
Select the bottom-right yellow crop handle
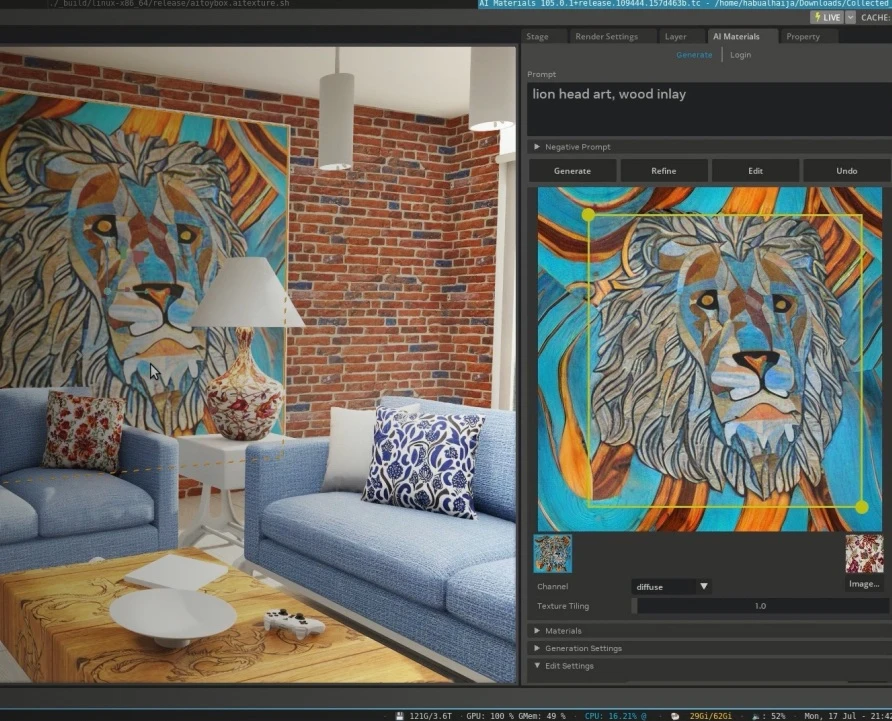click(x=862, y=507)
